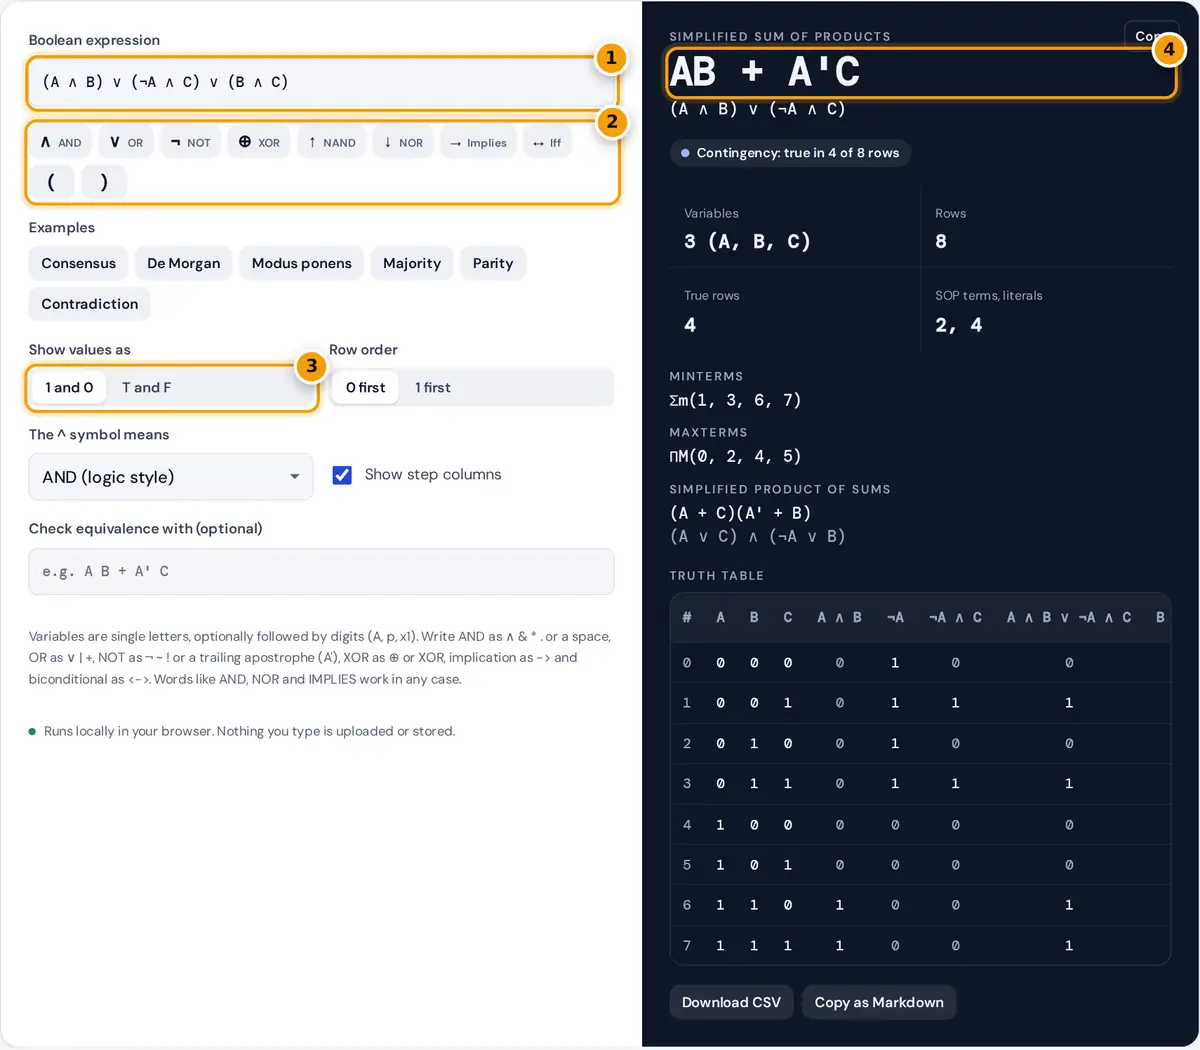Insert an opening parenthesis
This screenshot has height=1050, width=1200.
[x=51, y=183]
